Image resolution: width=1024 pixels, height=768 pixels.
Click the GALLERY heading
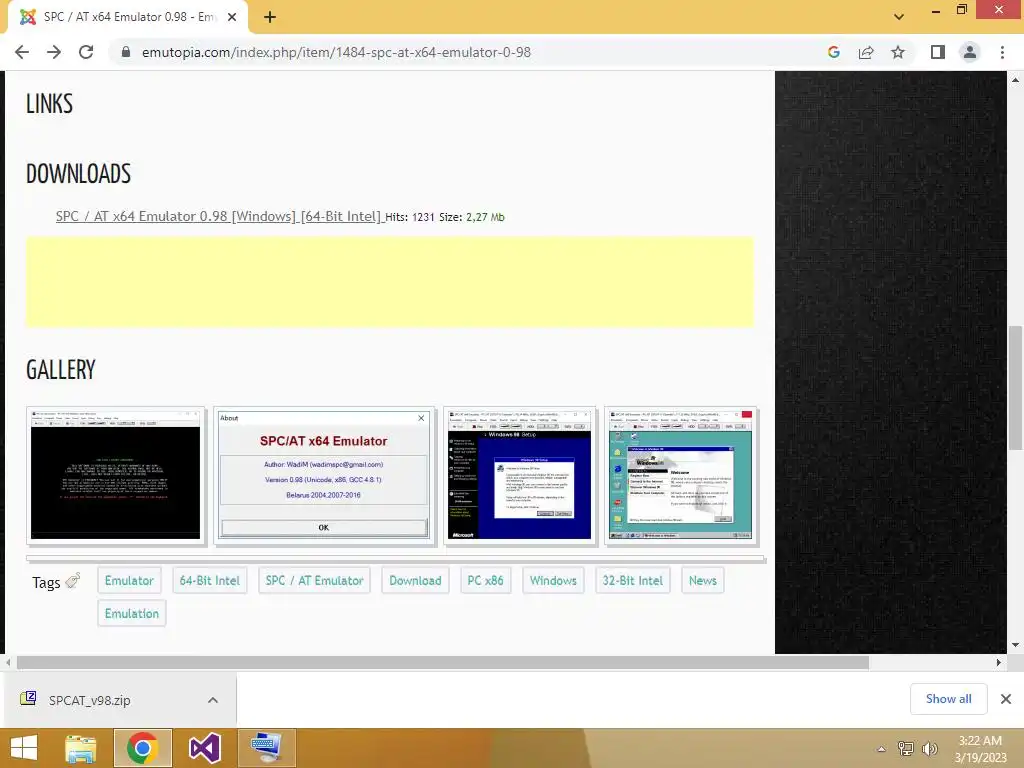(x=61, y=370)
